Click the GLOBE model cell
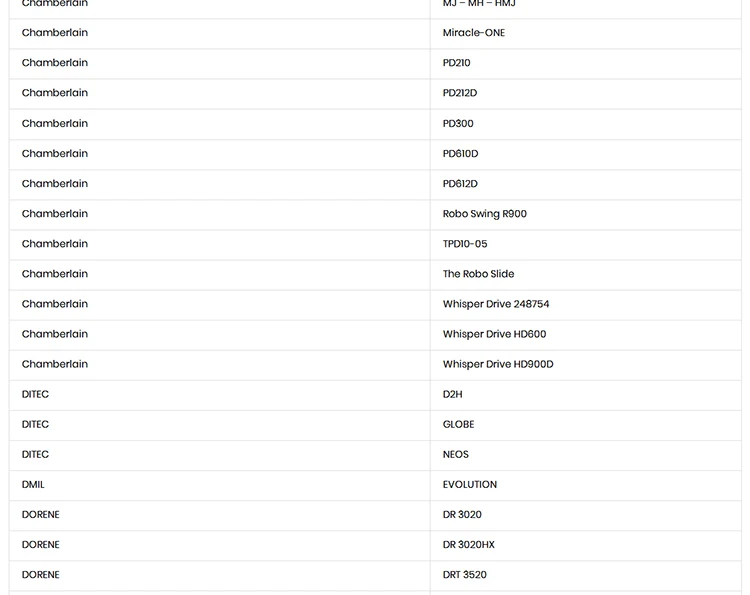Viewport: 750px width, 595px height. tap(585, 425)
